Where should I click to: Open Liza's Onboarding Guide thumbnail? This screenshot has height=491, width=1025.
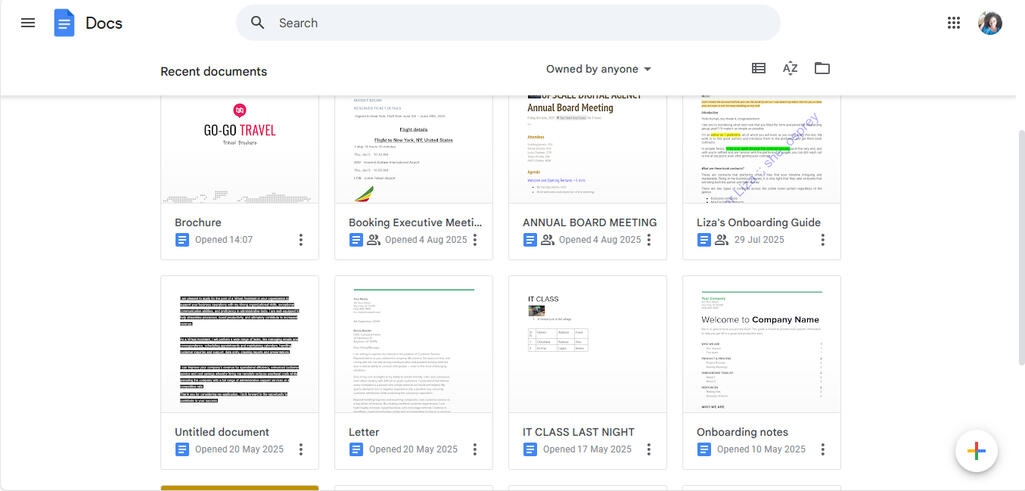click(x=762, y=150)
